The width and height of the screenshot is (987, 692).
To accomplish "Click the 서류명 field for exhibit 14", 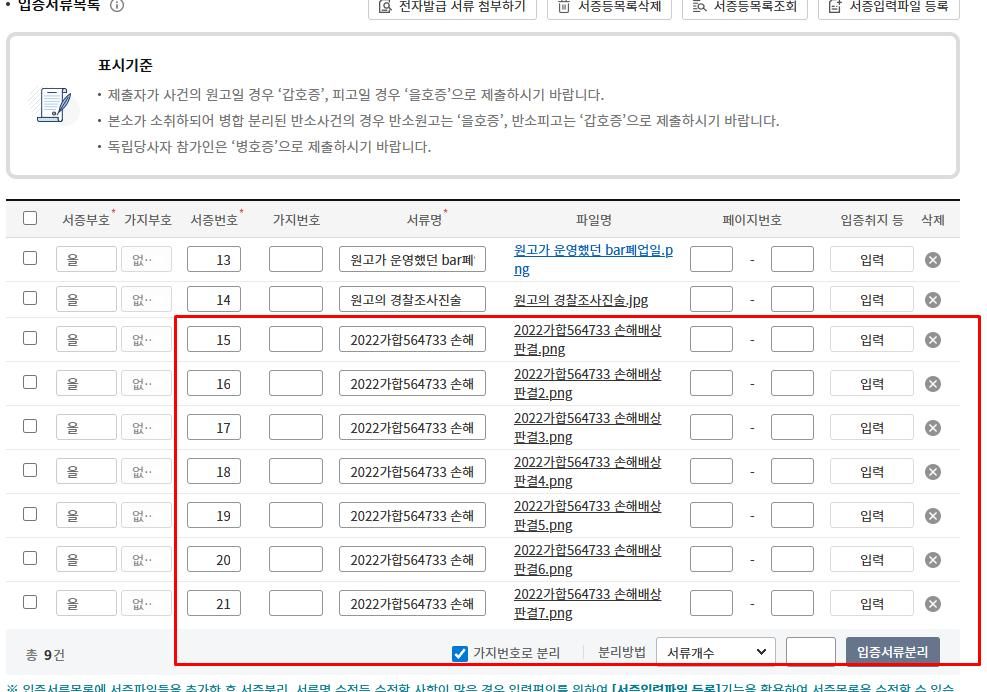I will tap(412, 300).
